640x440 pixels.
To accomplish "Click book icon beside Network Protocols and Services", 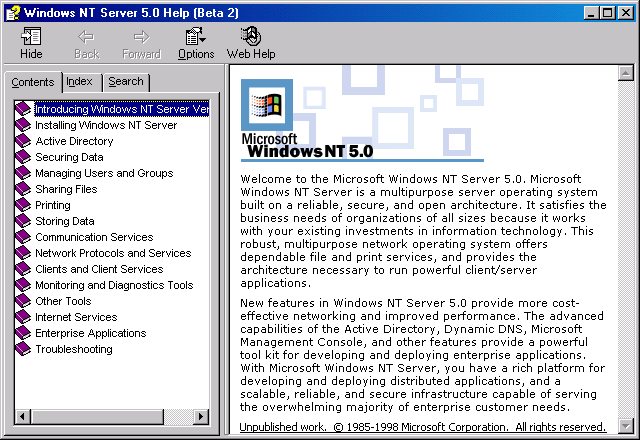I will [23, 253].
